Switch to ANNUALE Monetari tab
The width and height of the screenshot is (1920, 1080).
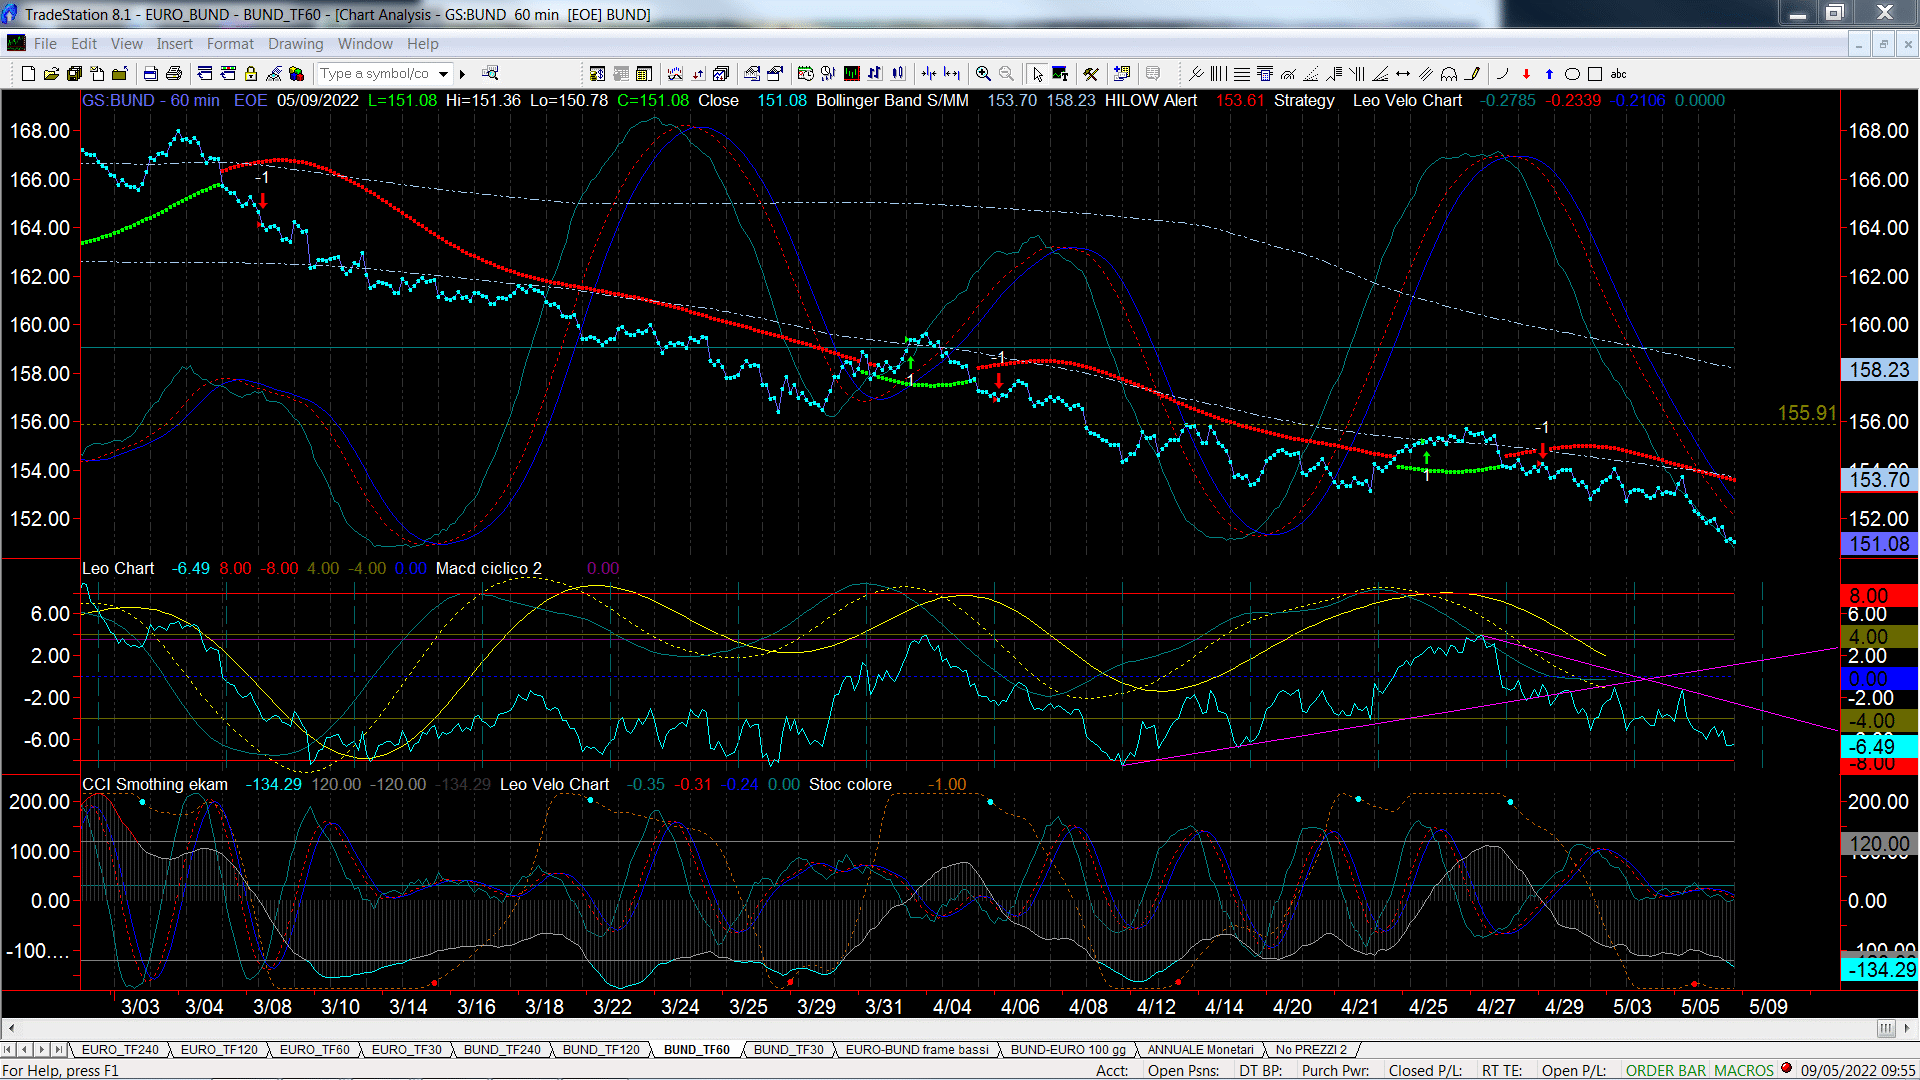1200,1050
